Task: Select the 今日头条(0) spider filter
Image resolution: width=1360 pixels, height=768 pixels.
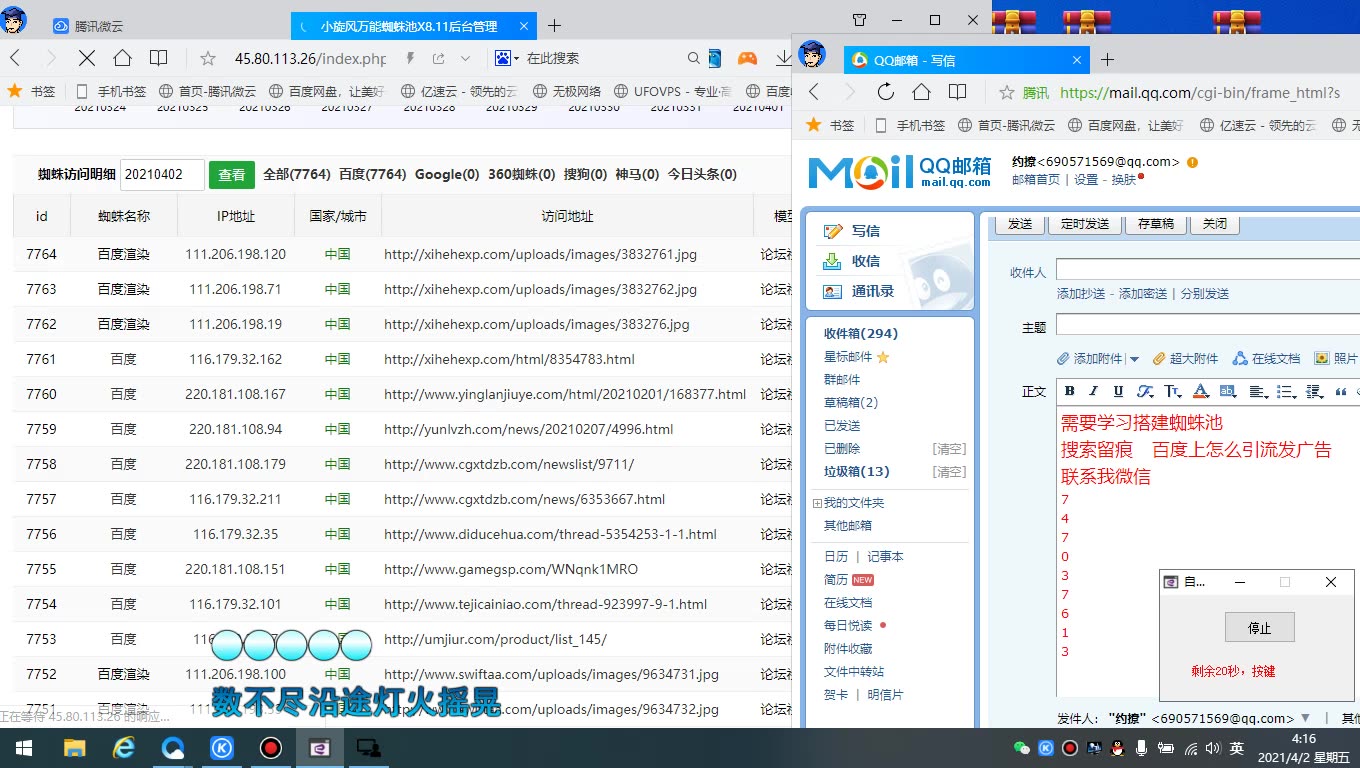Action: 702,174
